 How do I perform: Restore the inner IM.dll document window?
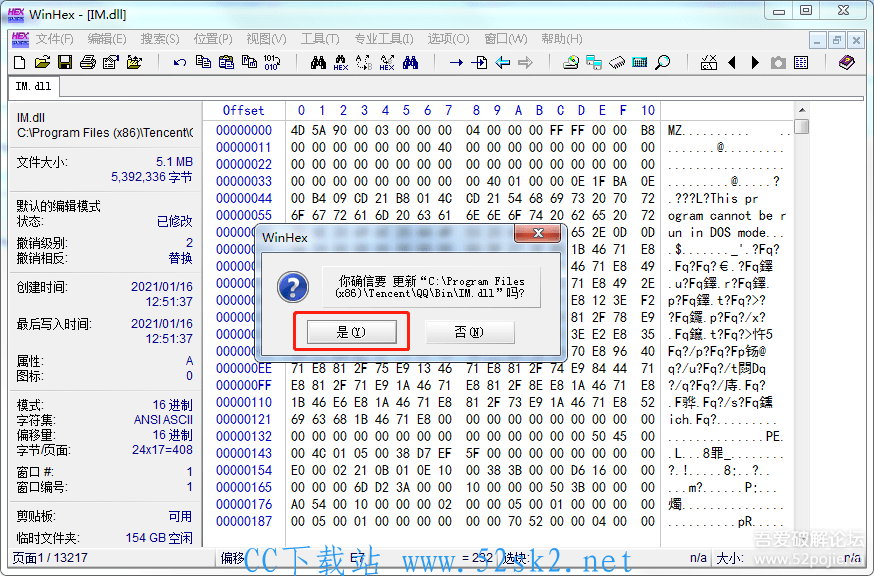tap(836, 40)
